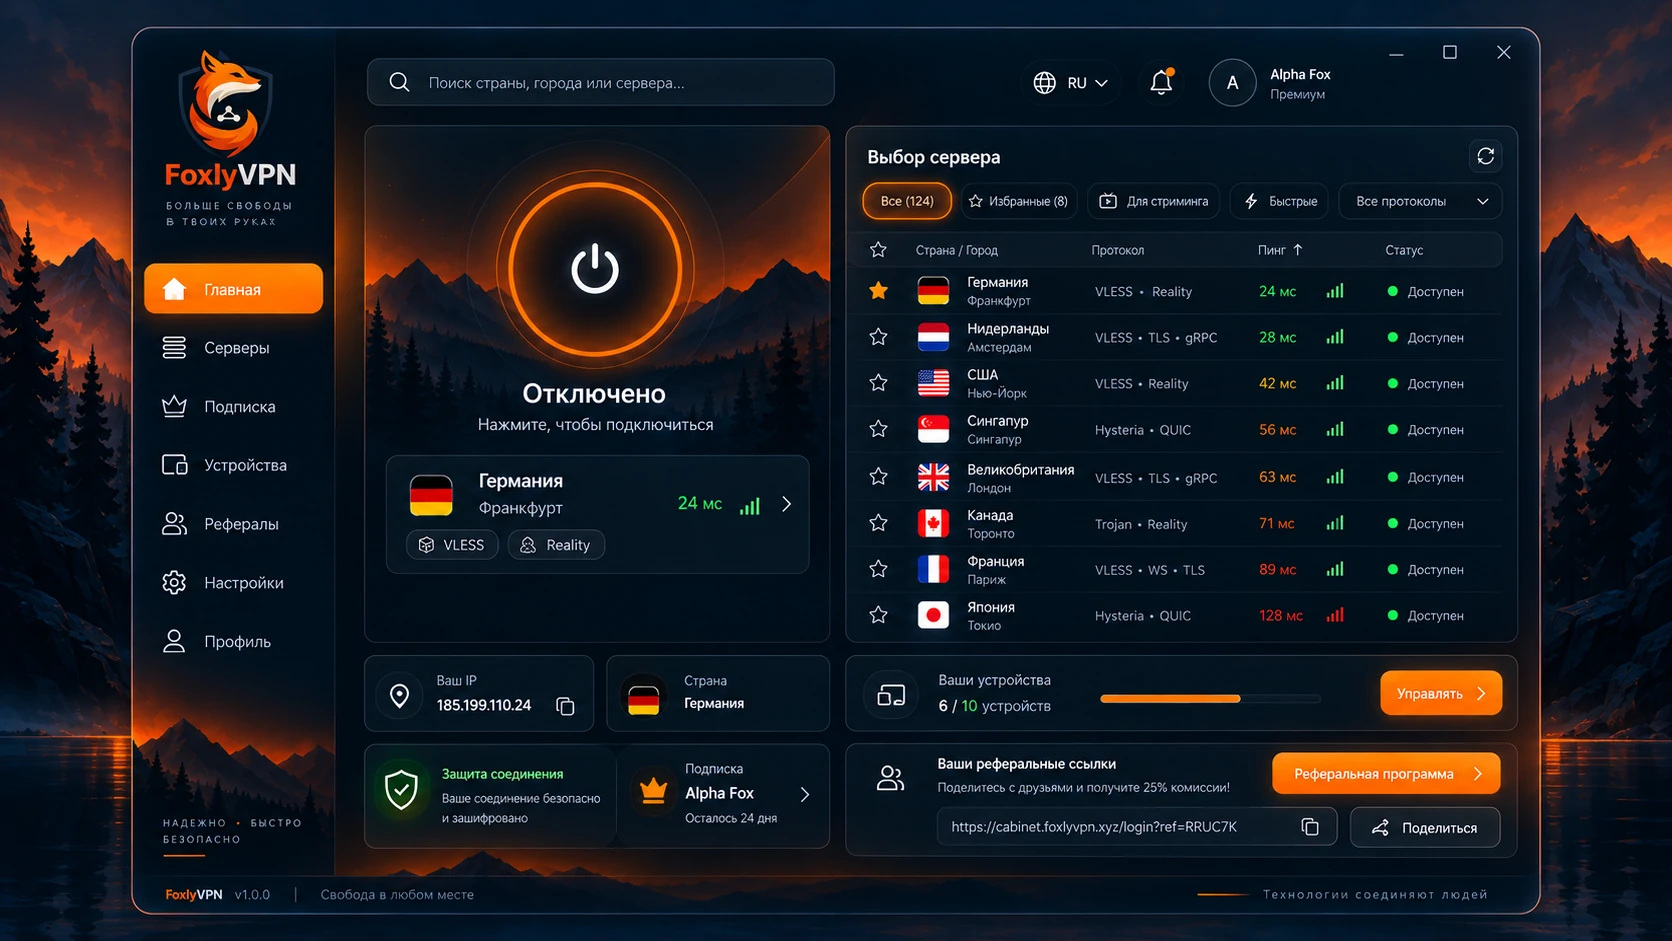The image size is (1672, 941).
Task: Select the Франция Париж server row
Action: [x=1180, y=569]
